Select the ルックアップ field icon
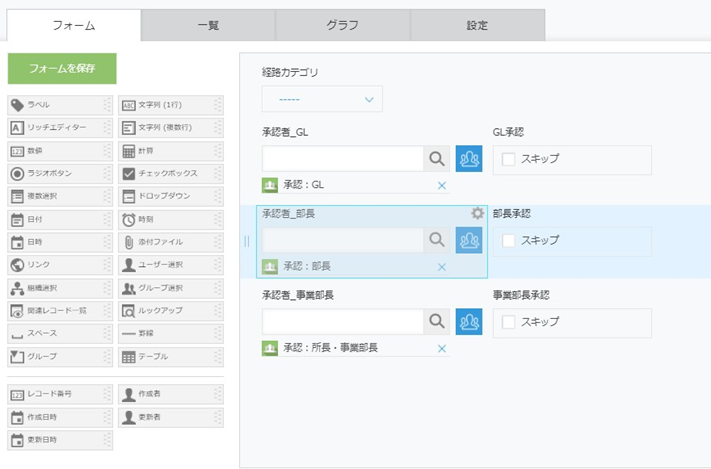 coord(129,311)
